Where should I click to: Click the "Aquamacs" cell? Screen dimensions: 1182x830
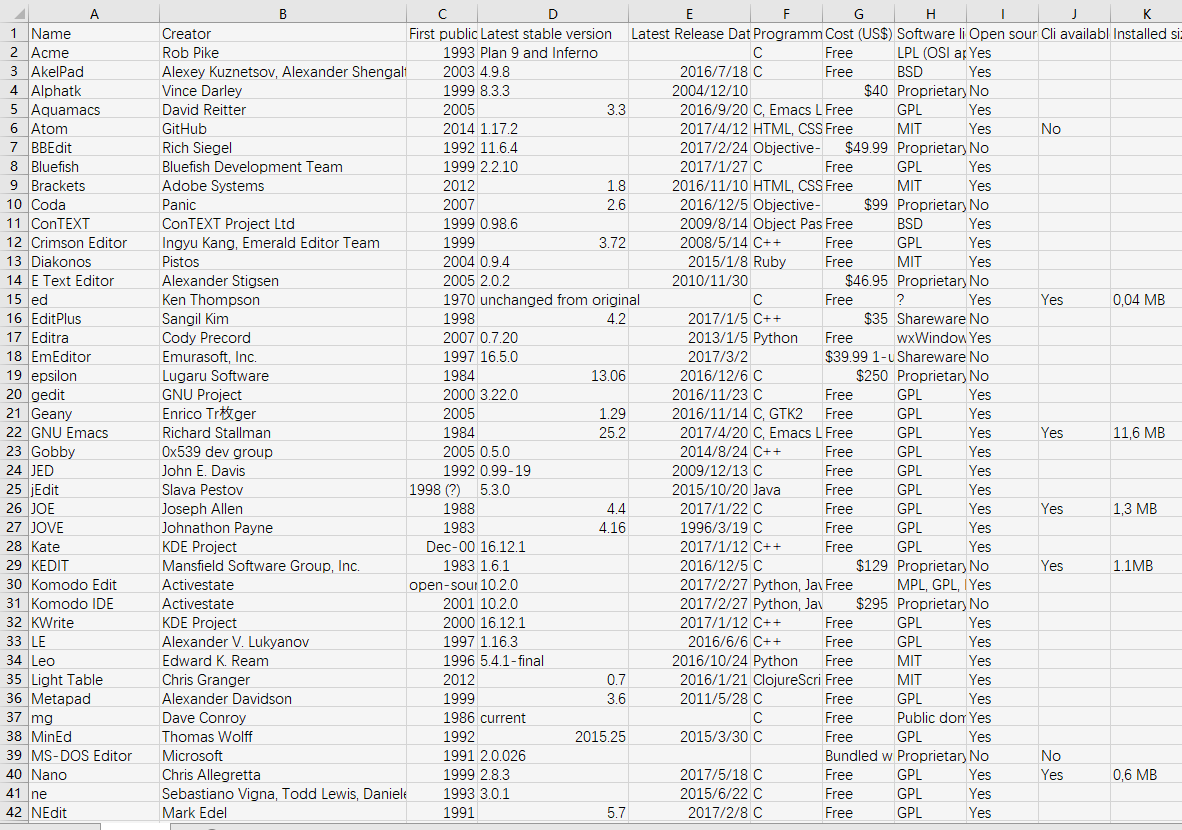point(93,109)
